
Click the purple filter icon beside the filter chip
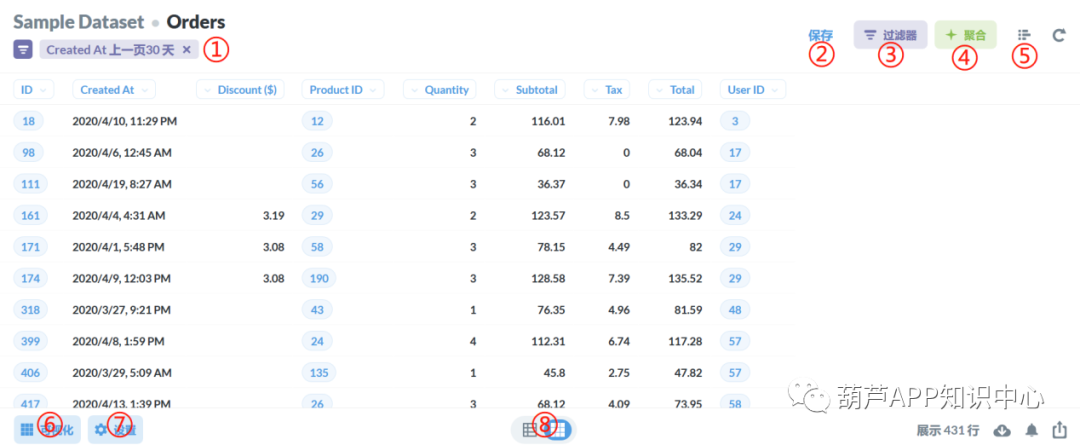tap(23, 50)
